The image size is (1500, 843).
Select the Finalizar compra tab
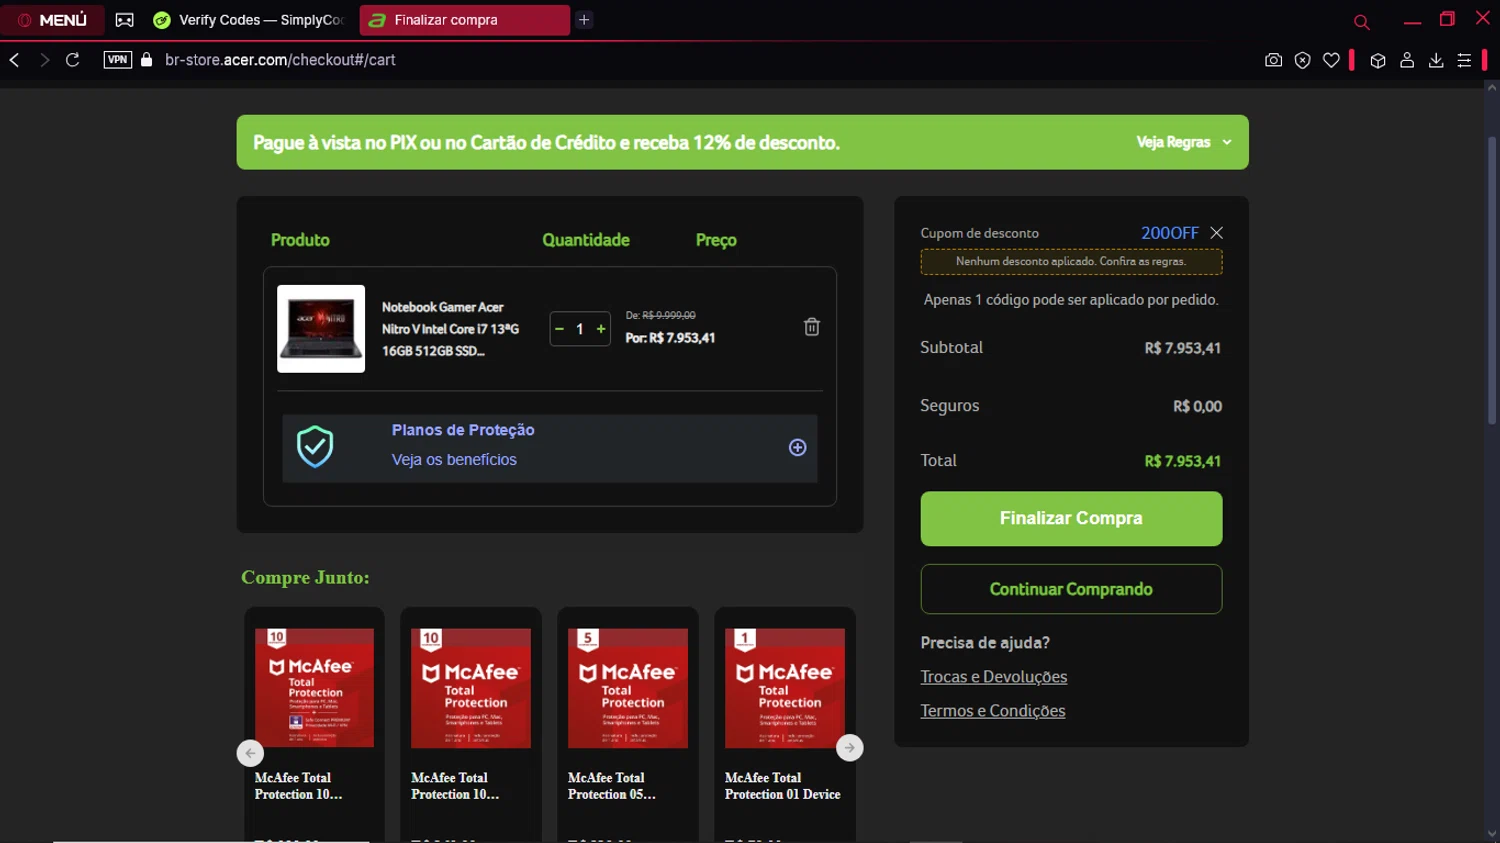click(x=465, y=20)
